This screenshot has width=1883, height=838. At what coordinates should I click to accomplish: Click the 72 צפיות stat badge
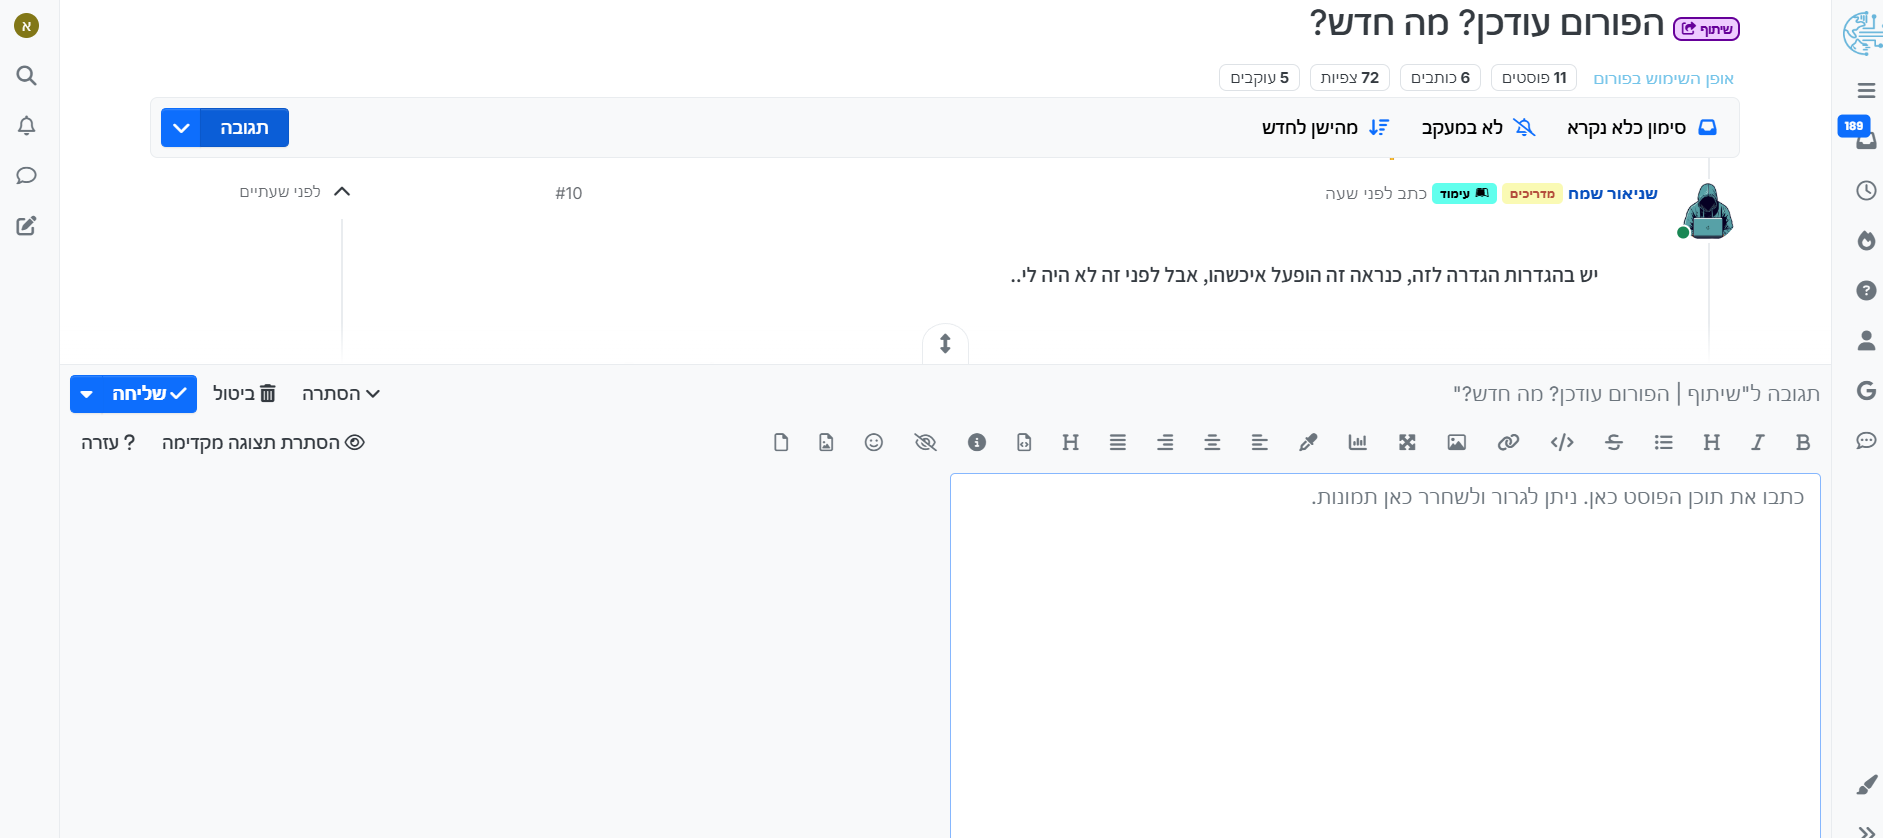point(1350,78)
